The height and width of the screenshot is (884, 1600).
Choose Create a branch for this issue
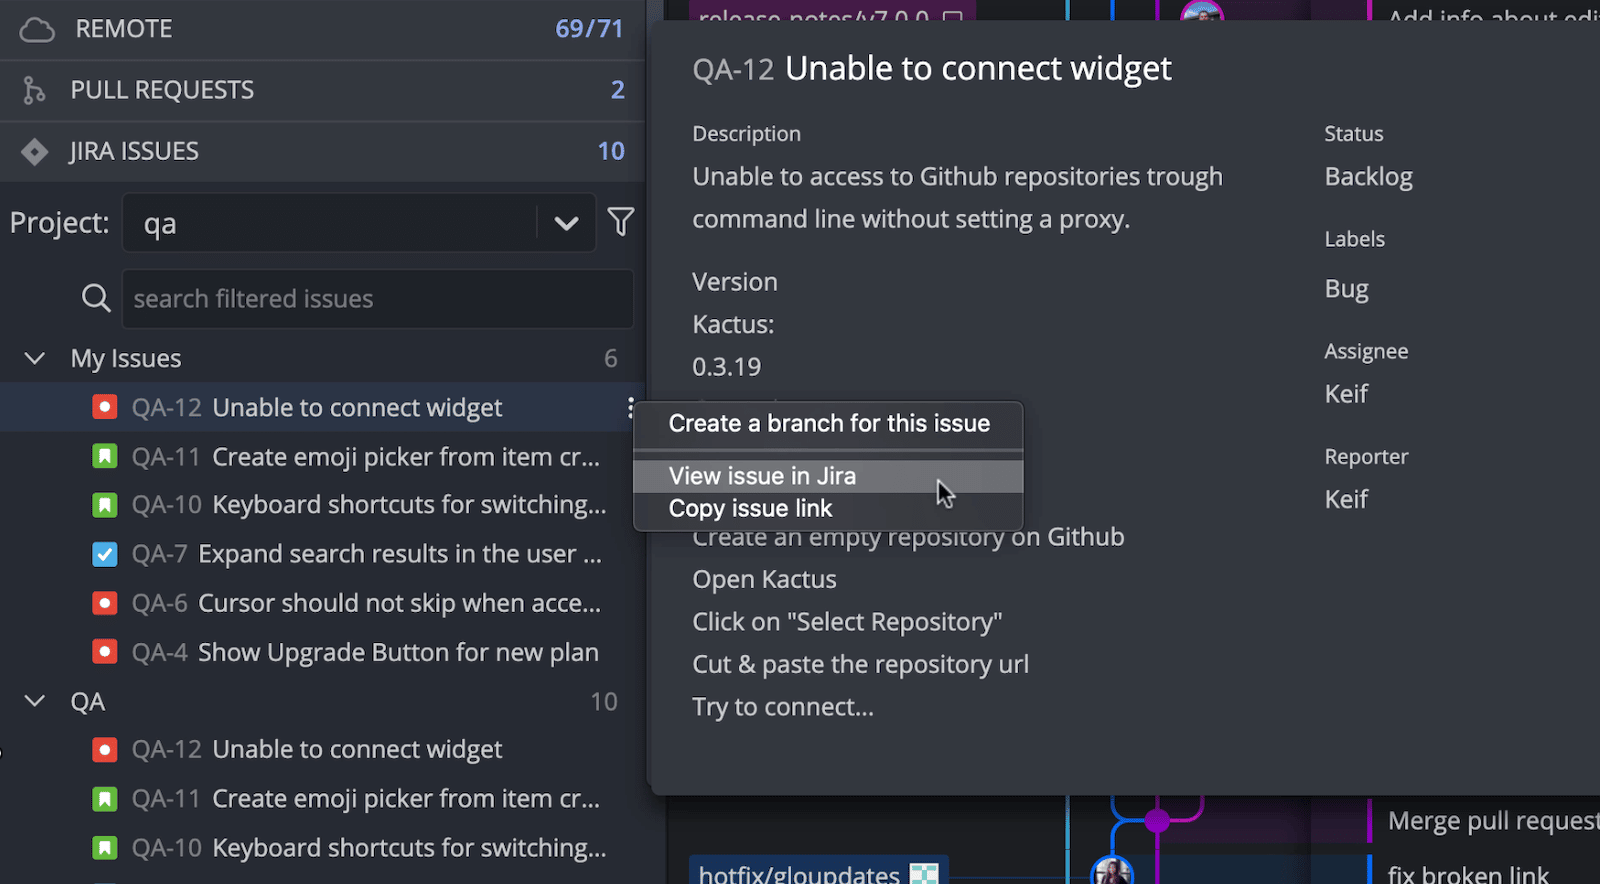[x=829, y=424]
